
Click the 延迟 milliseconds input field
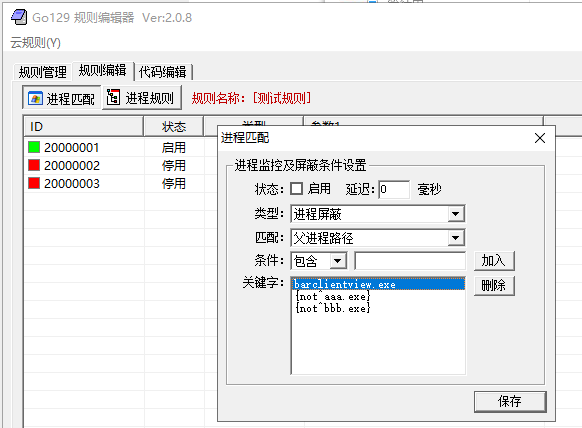pos(394,189)
